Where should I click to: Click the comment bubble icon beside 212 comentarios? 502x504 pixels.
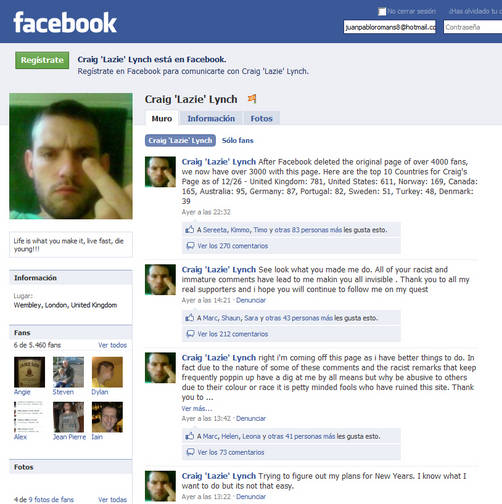[x=190, y=334]
